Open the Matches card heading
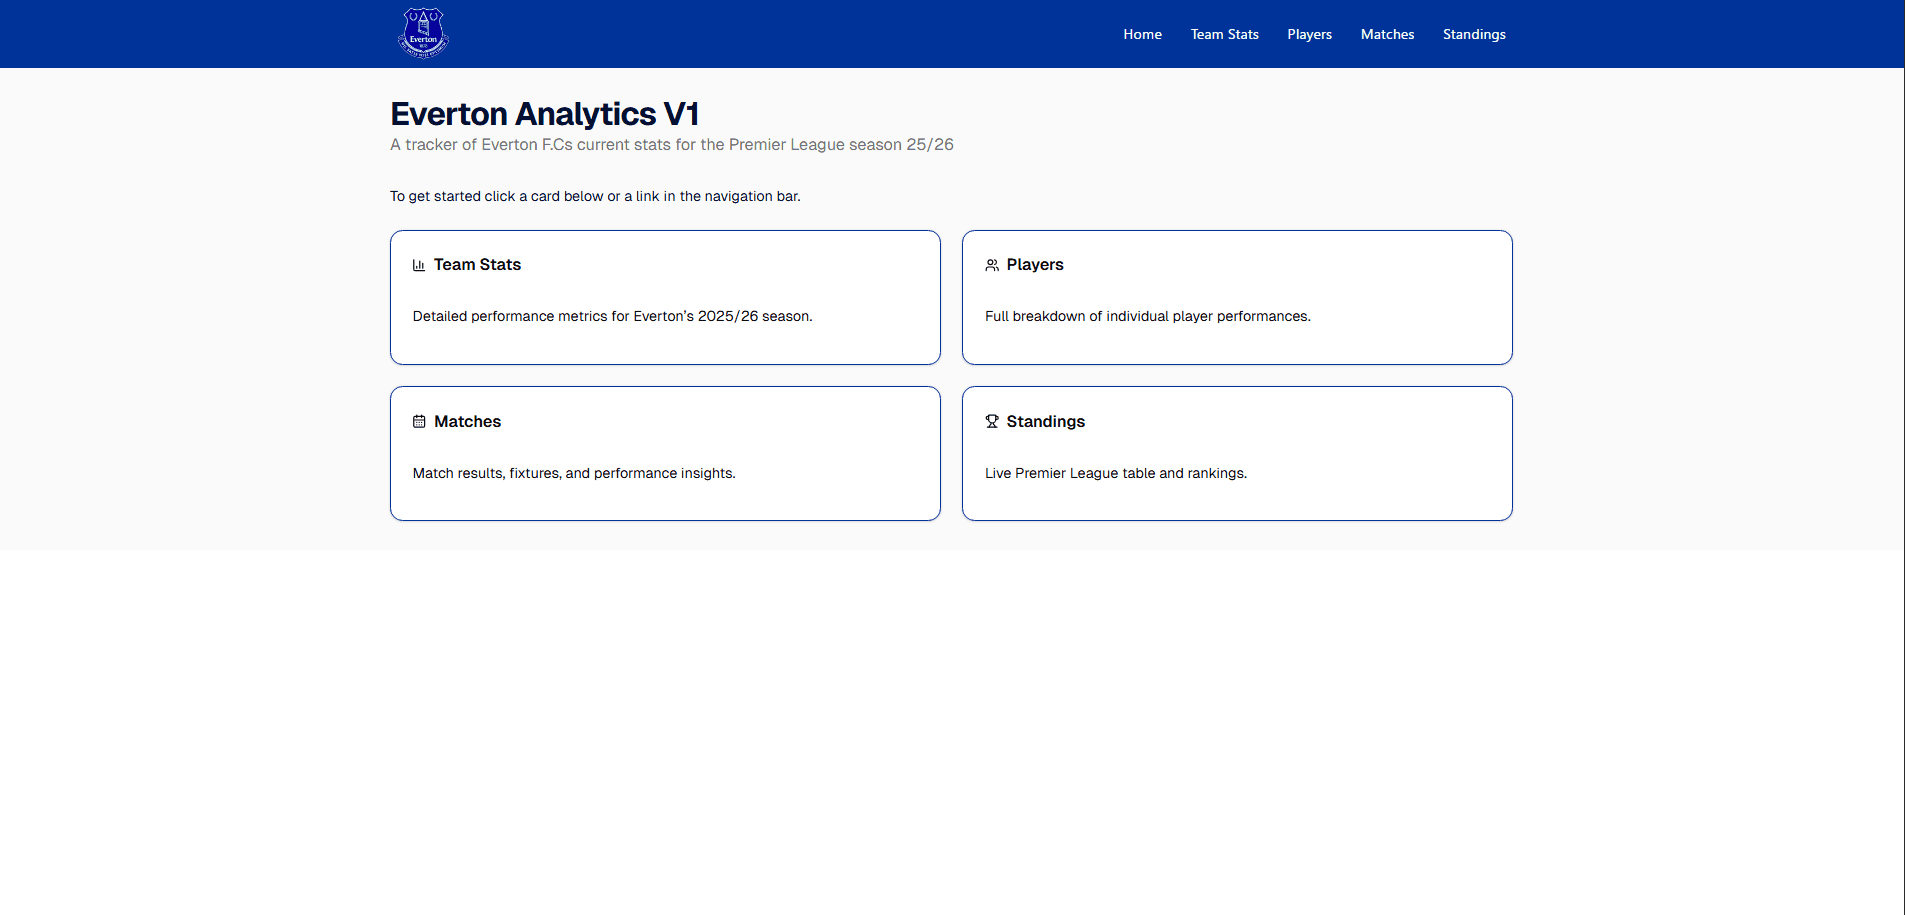 coord(467,422)
